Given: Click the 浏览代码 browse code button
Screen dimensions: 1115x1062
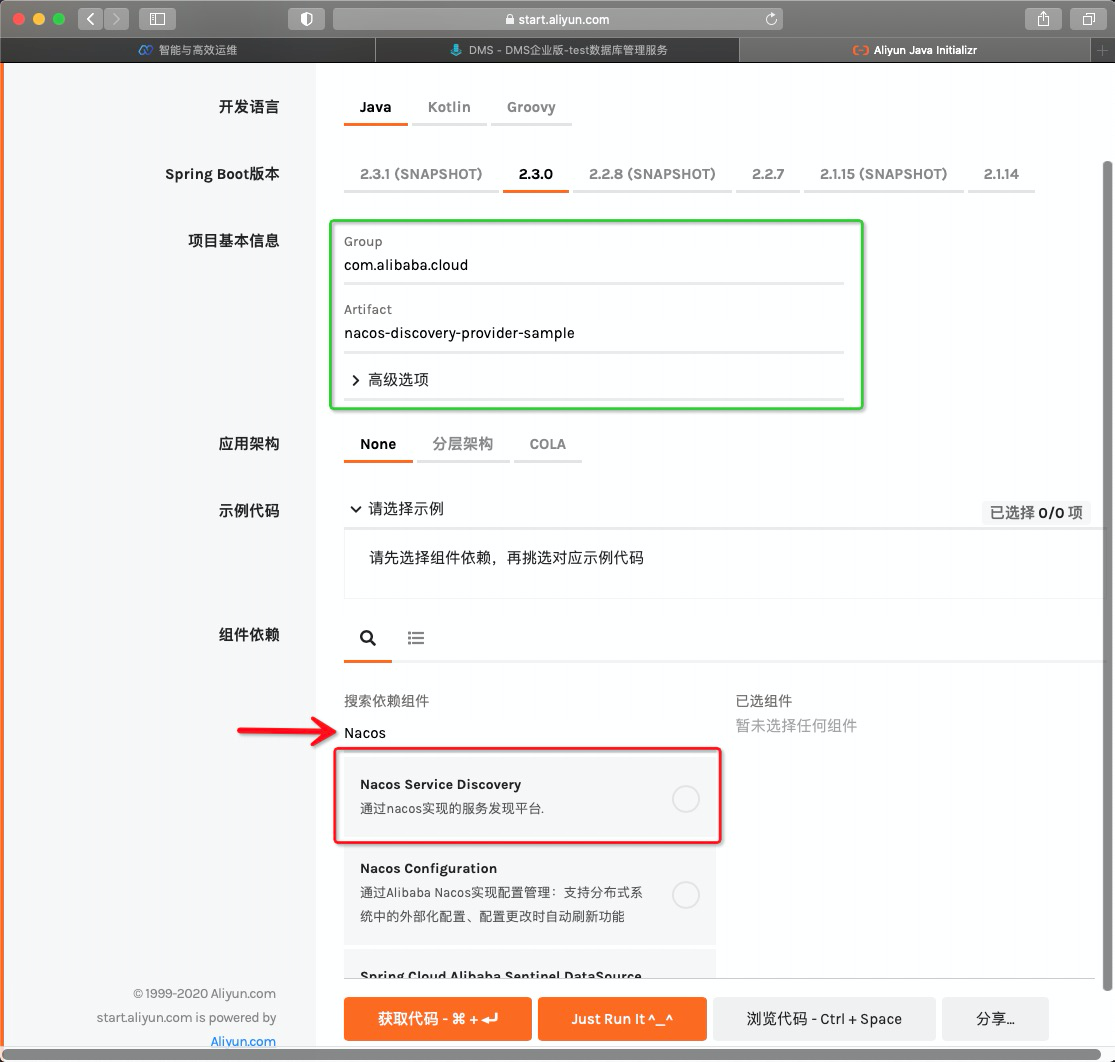Looking at the screenshot, I should pyautogui.click(x=824, y=1019).
